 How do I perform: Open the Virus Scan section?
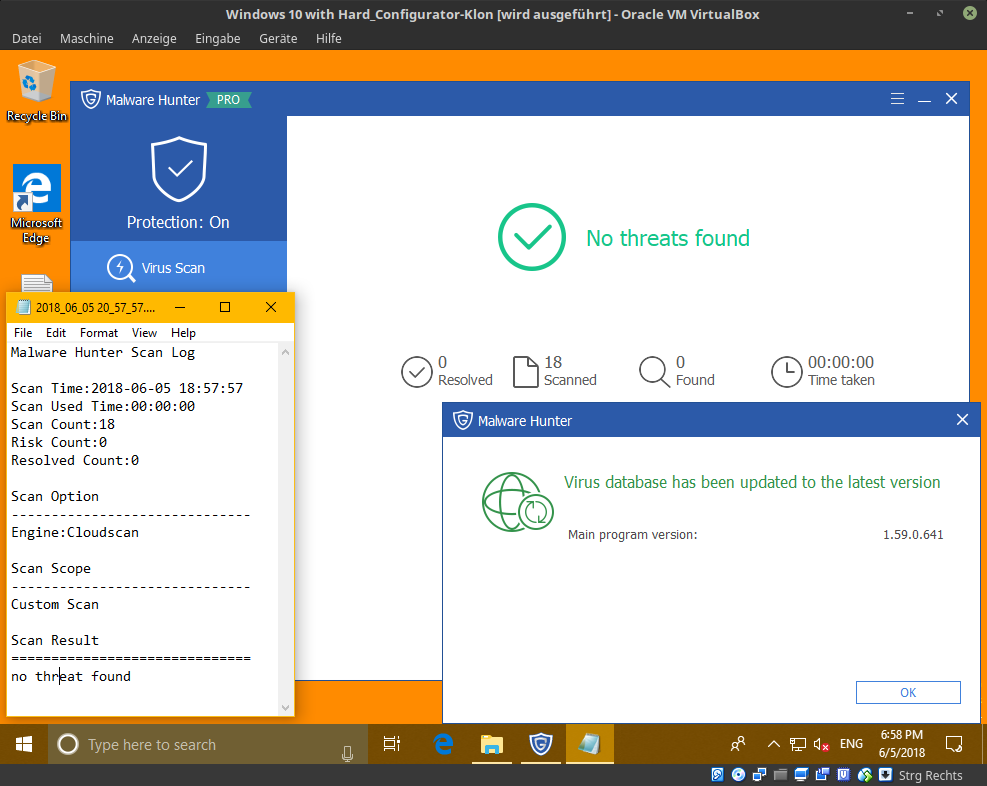(179, 267)
